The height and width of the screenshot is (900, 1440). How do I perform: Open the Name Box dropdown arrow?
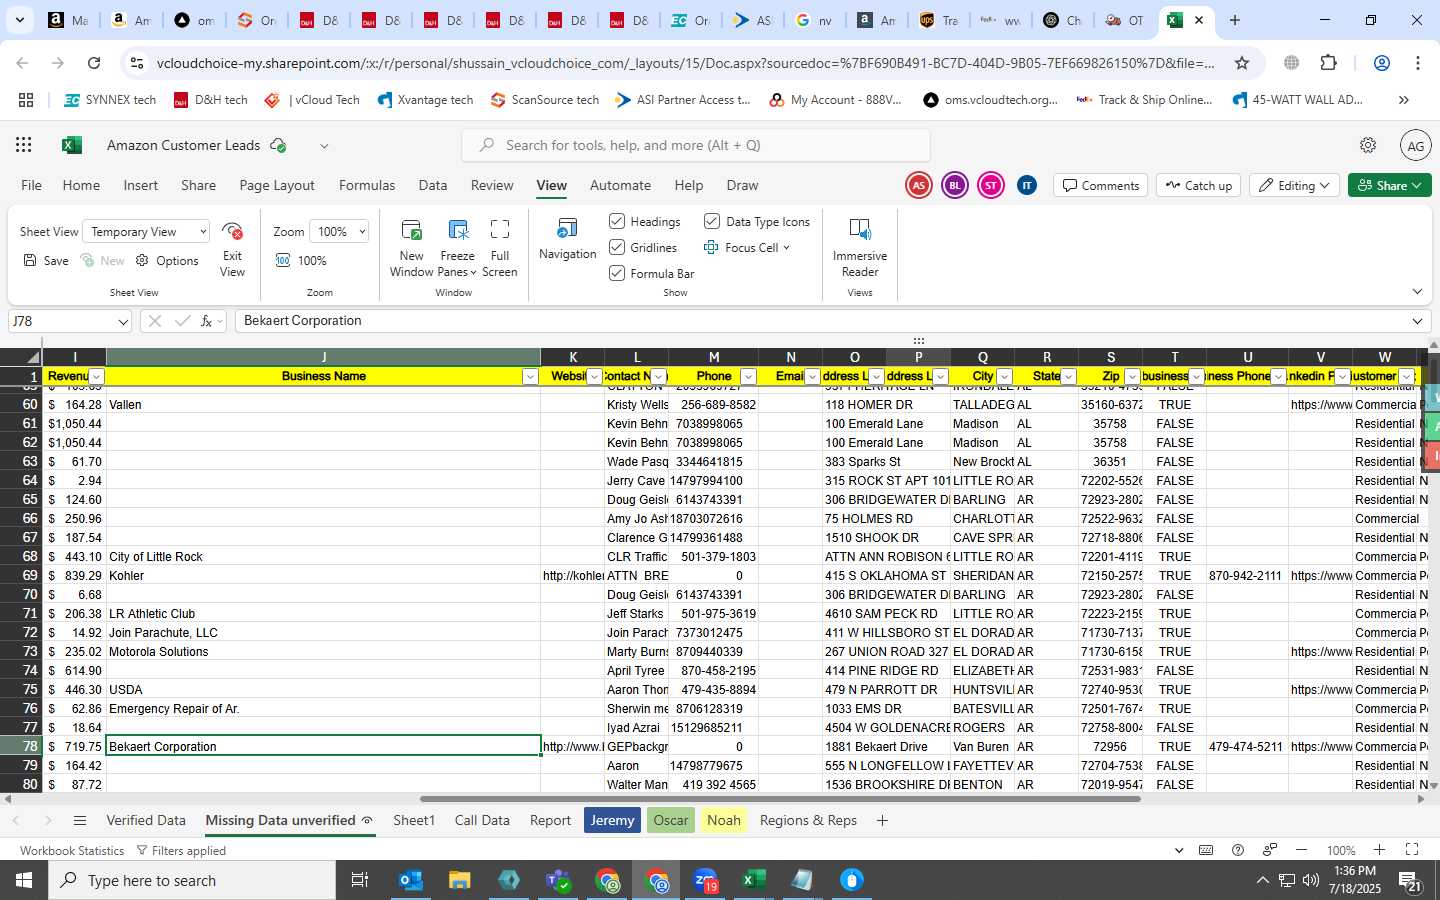tap(123, 321)
